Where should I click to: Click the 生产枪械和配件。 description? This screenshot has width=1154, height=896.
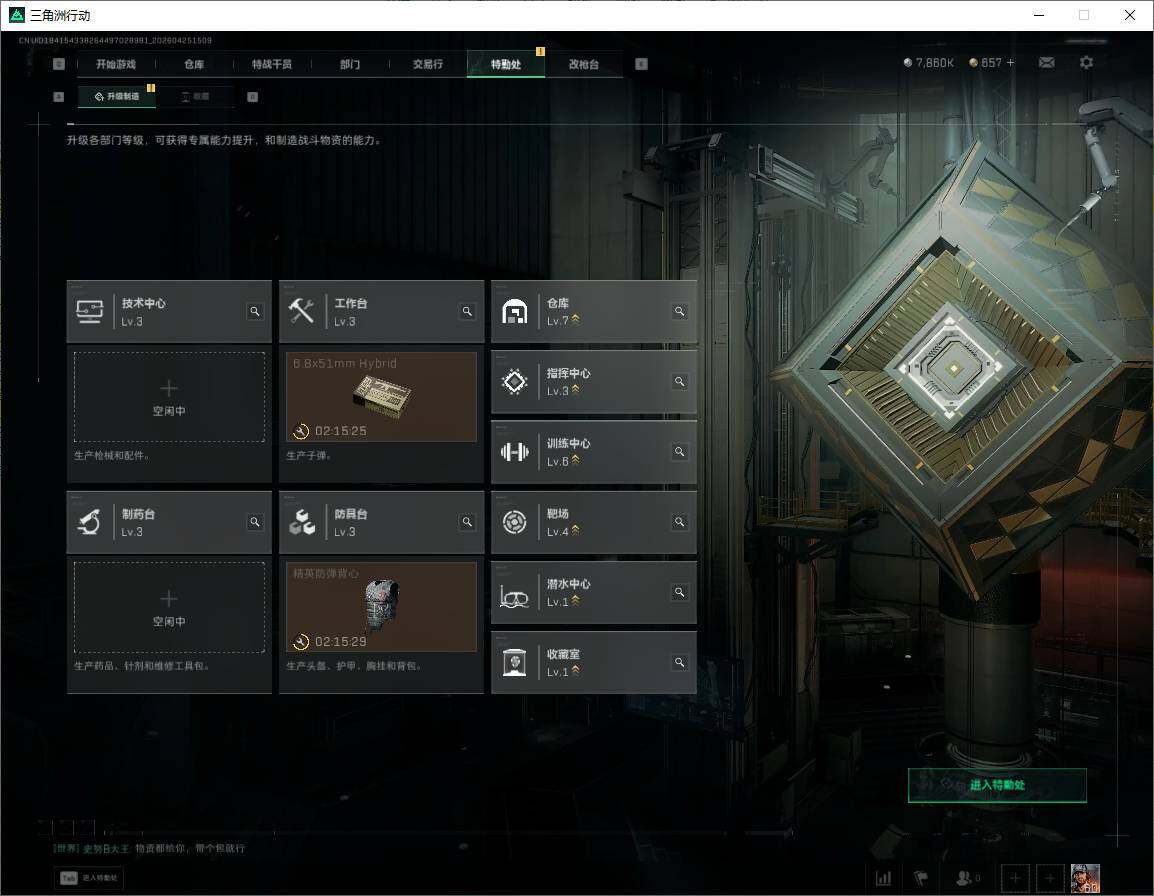(x=112, y=456)
